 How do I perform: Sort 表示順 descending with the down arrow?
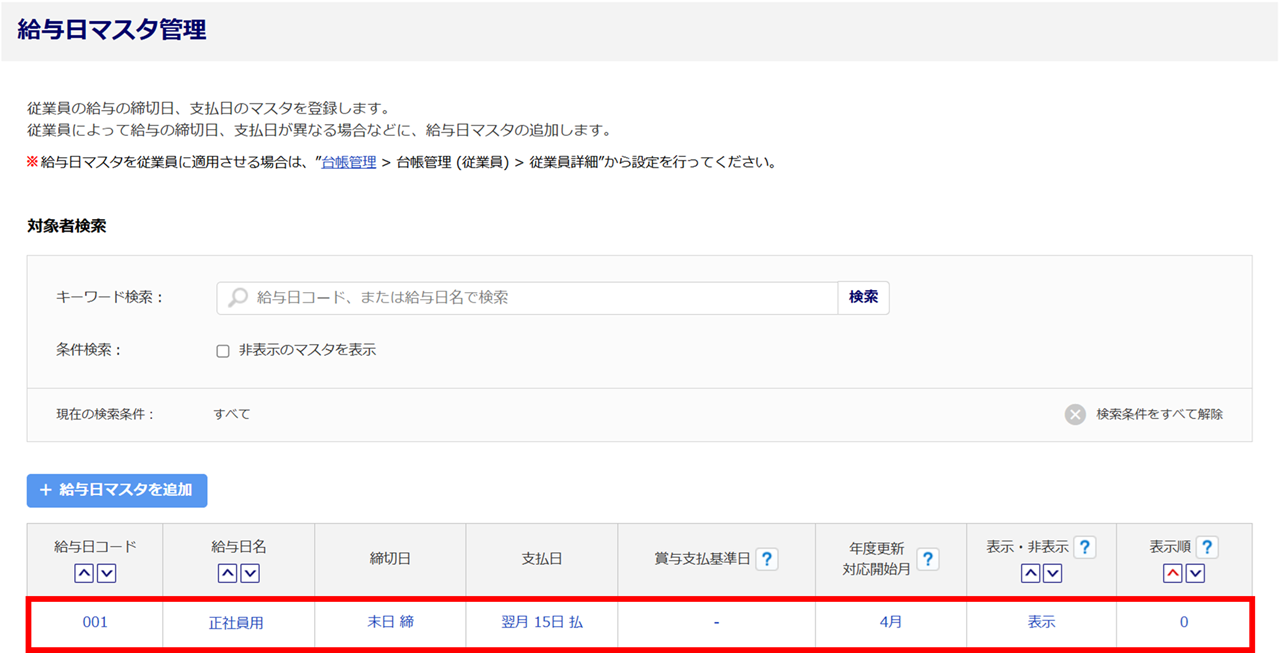click(1195, 574)
